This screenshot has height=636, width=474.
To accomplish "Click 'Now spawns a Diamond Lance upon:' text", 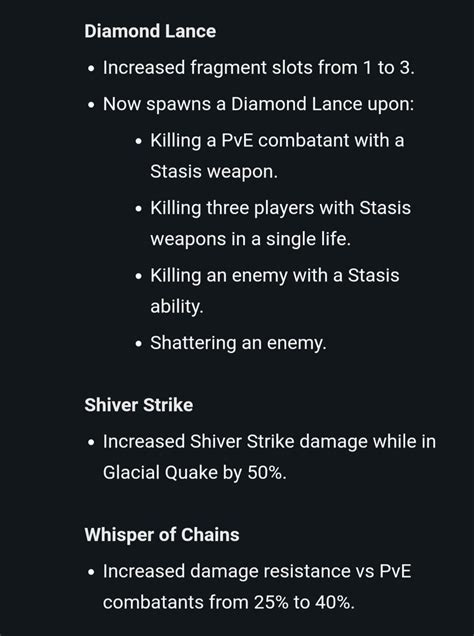I will coord(258,104).
